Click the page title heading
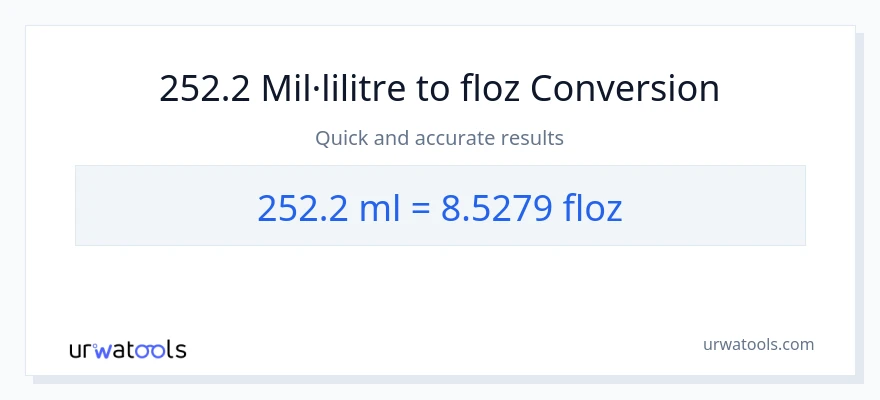 [440, 89]
